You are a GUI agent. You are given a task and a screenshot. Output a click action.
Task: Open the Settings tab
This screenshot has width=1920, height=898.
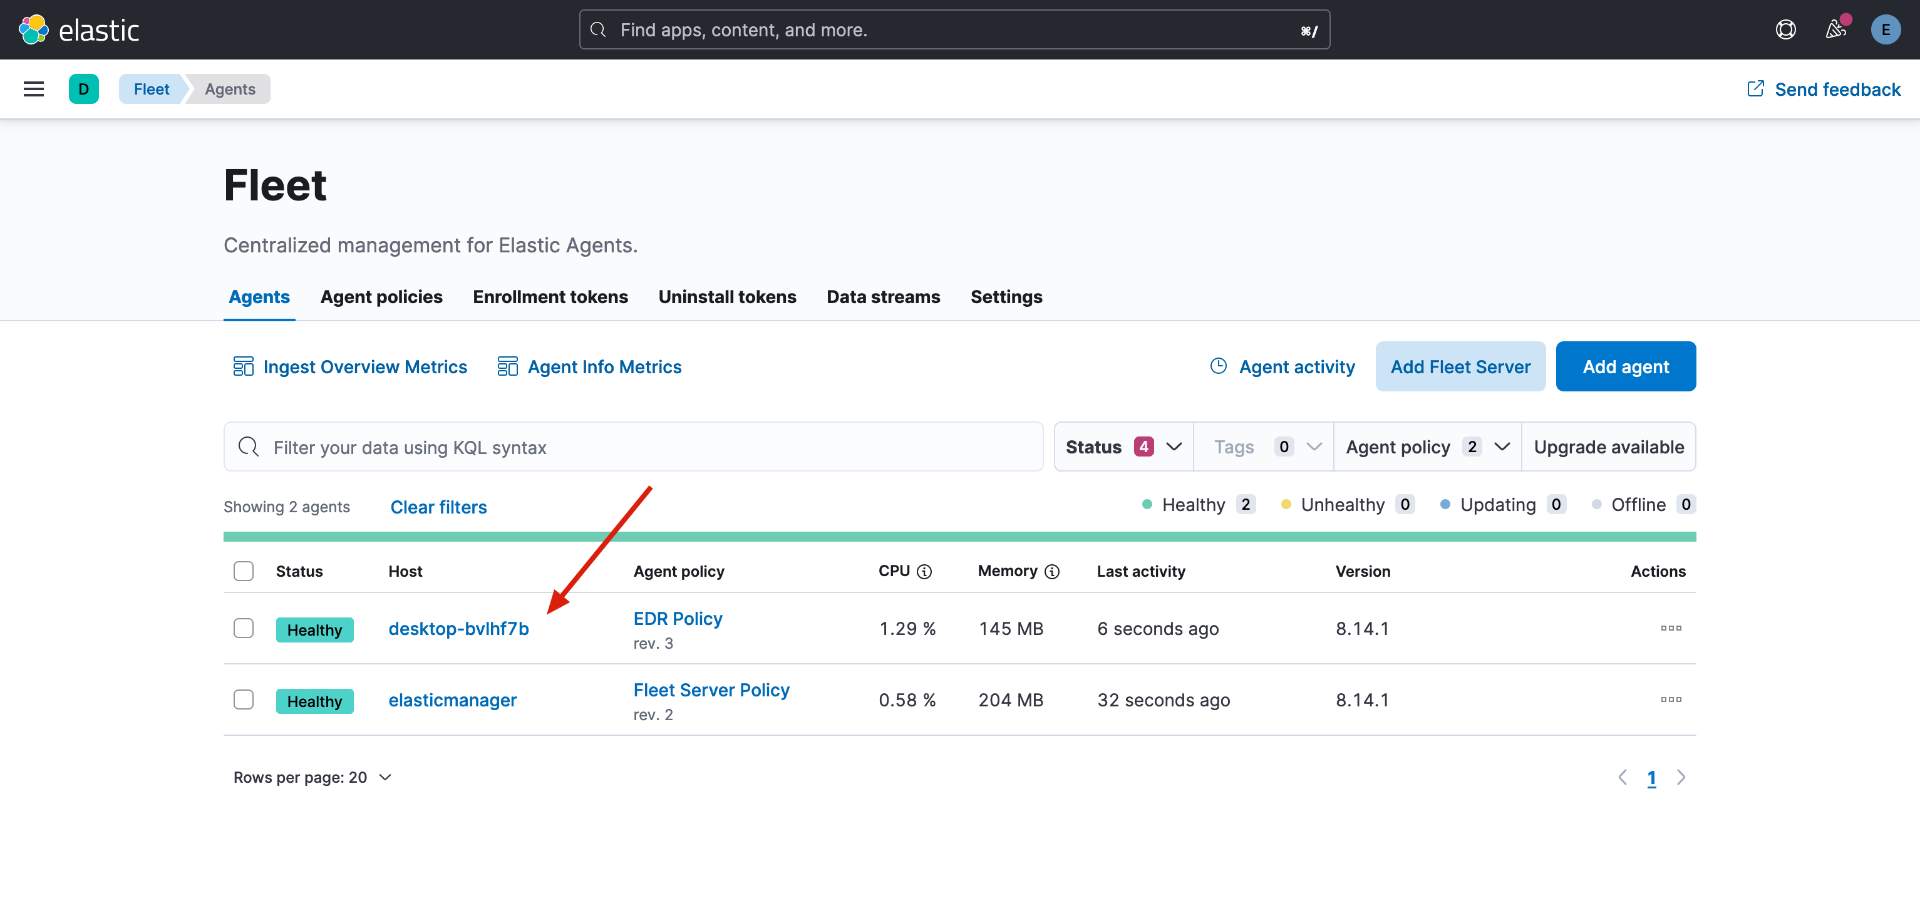(x=1006, y=297)
